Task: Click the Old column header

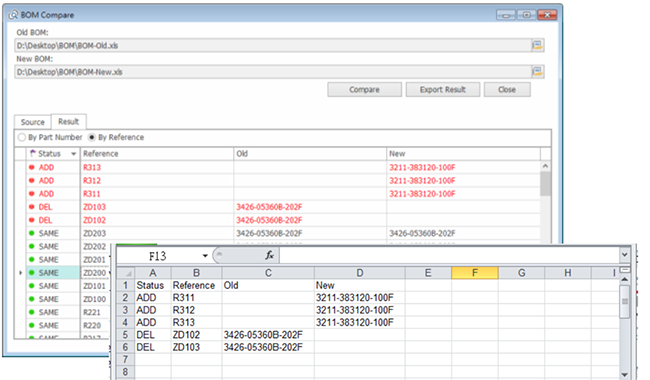Action: [310, 154]
